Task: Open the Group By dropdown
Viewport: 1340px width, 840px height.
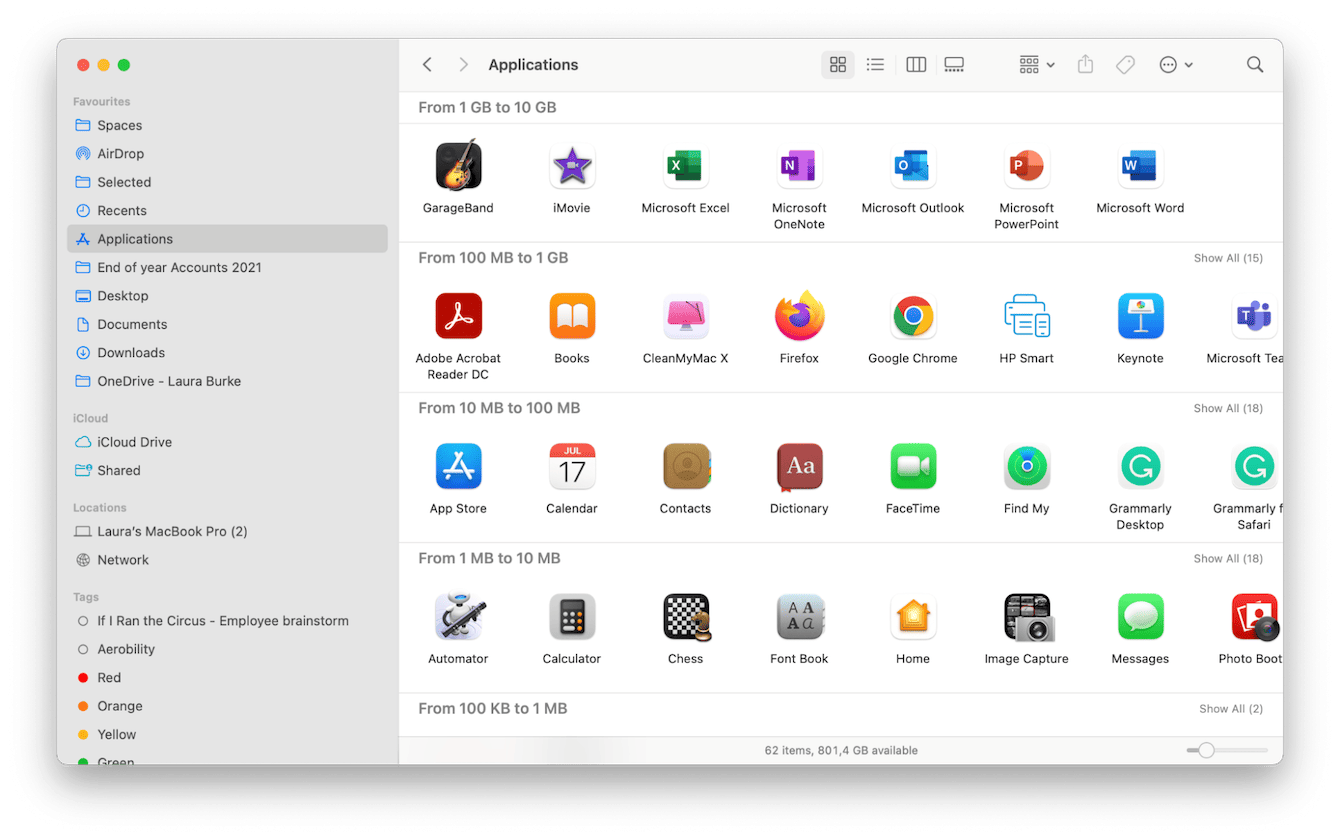Action: point(1037,65)
